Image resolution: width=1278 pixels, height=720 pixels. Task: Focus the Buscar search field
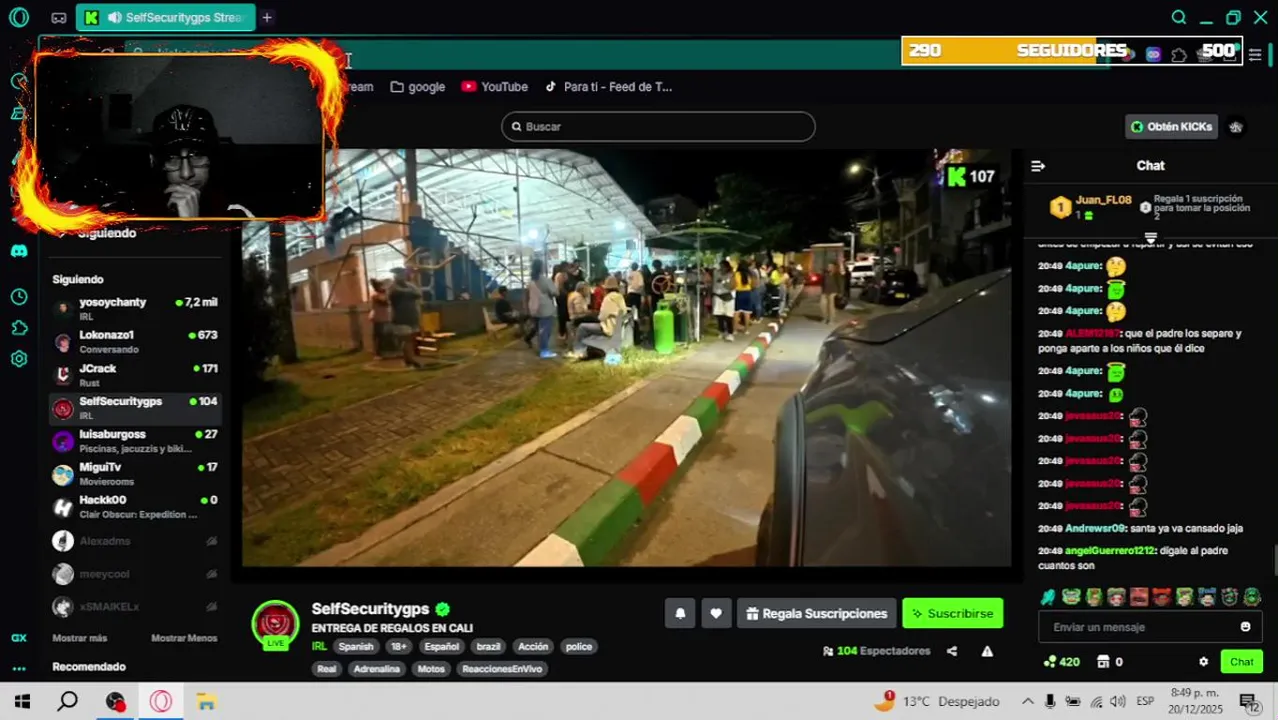click(658, 127)
